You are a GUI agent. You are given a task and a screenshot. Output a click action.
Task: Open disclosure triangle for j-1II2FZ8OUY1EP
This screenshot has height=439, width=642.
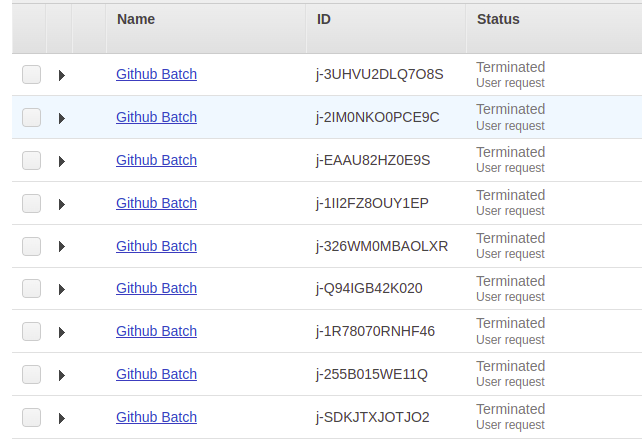[x=62, y=204]
